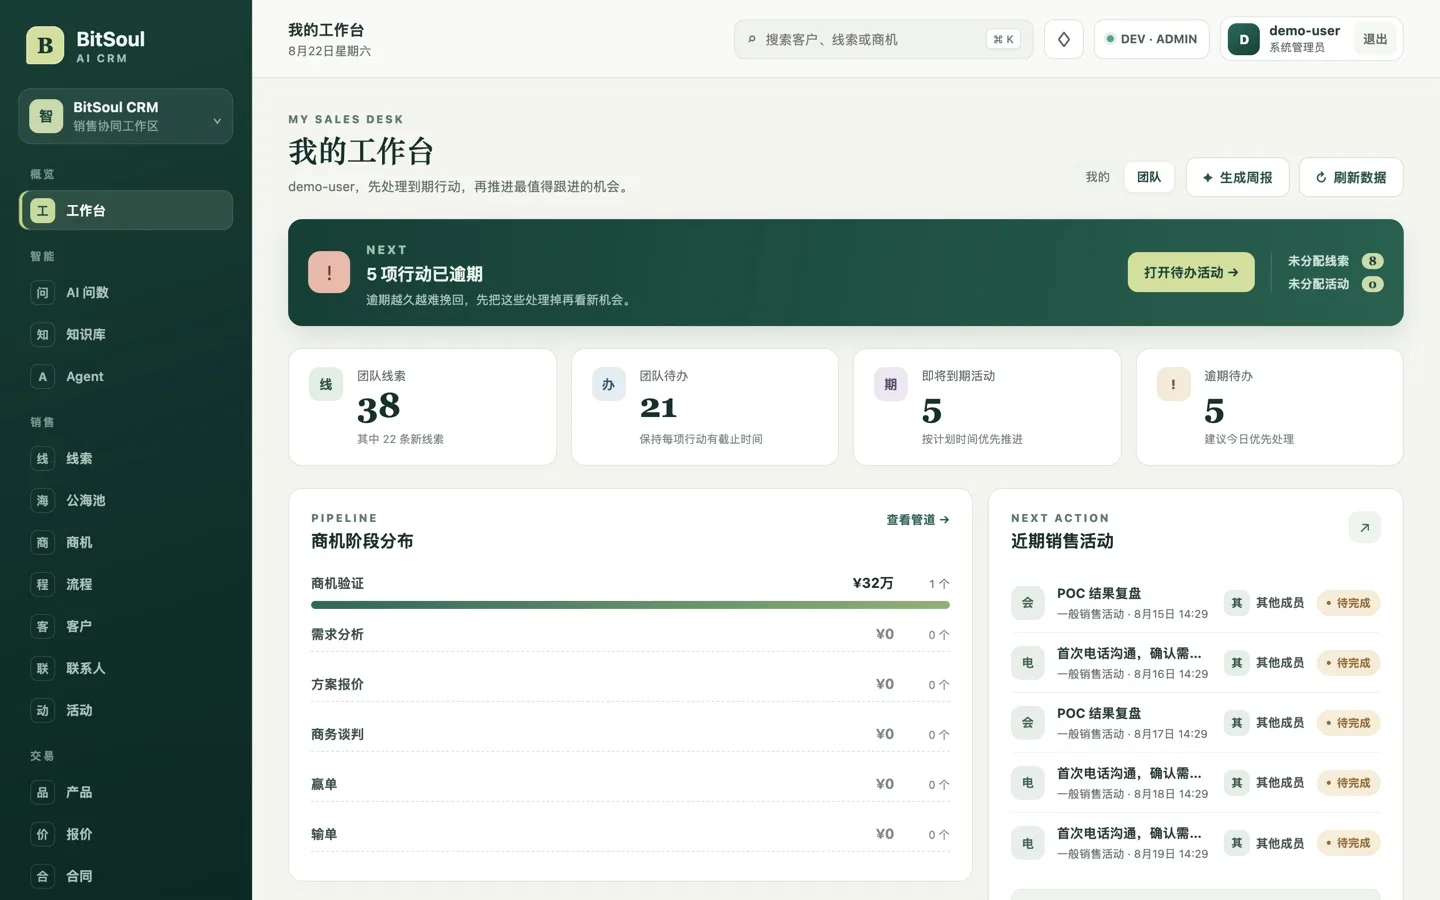Click the 即将到期活动 stat card
This screenshot has height=900, width=1440.
[x=987, y=407]
